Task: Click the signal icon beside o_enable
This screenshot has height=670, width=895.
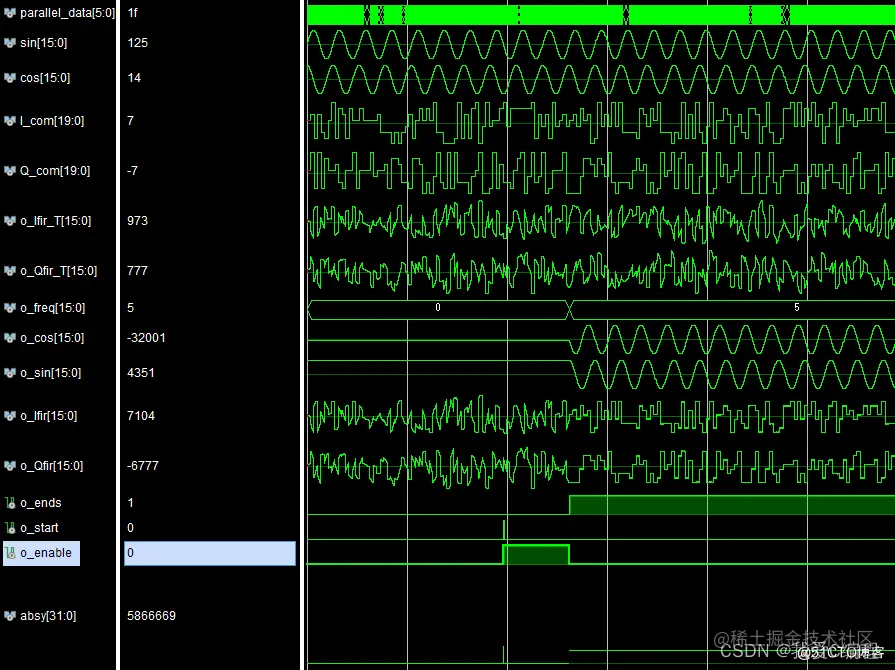Action: [x=10, y=553]
